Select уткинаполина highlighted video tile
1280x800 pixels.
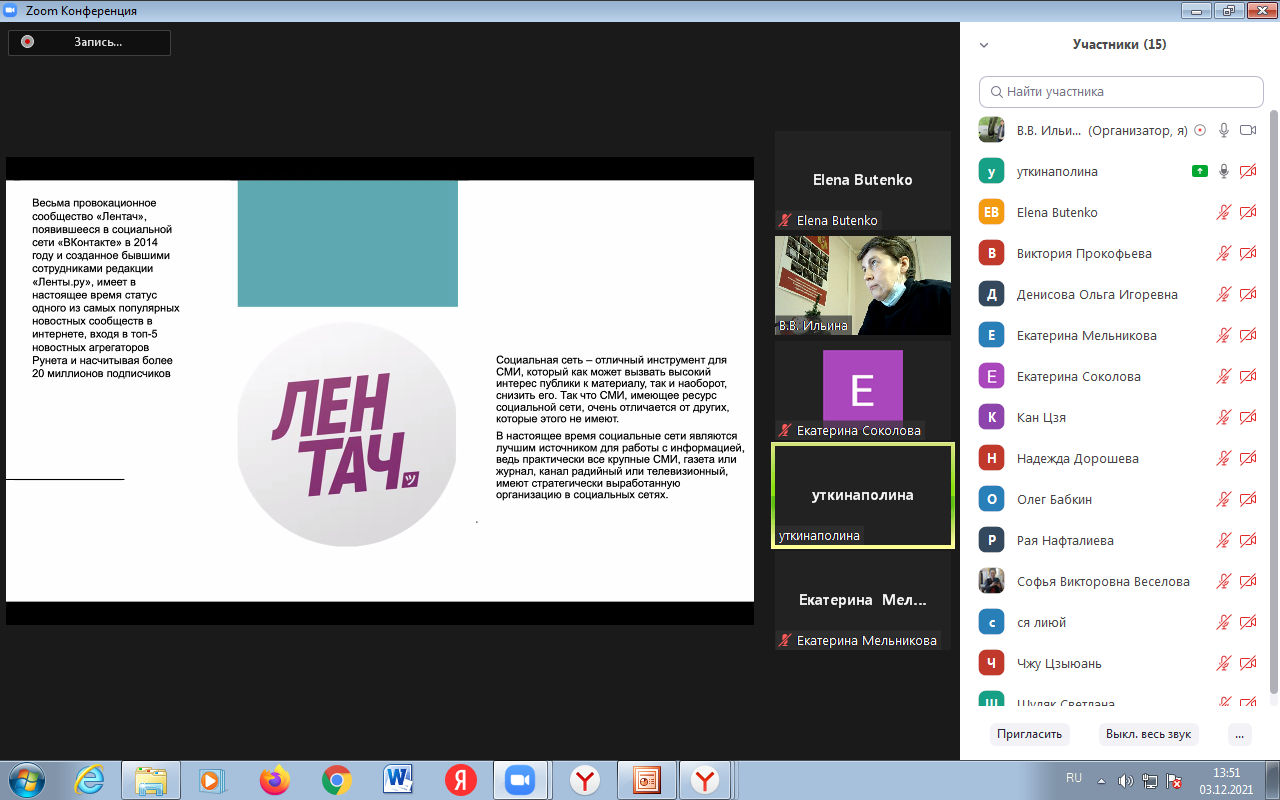[x=862, y=495]
